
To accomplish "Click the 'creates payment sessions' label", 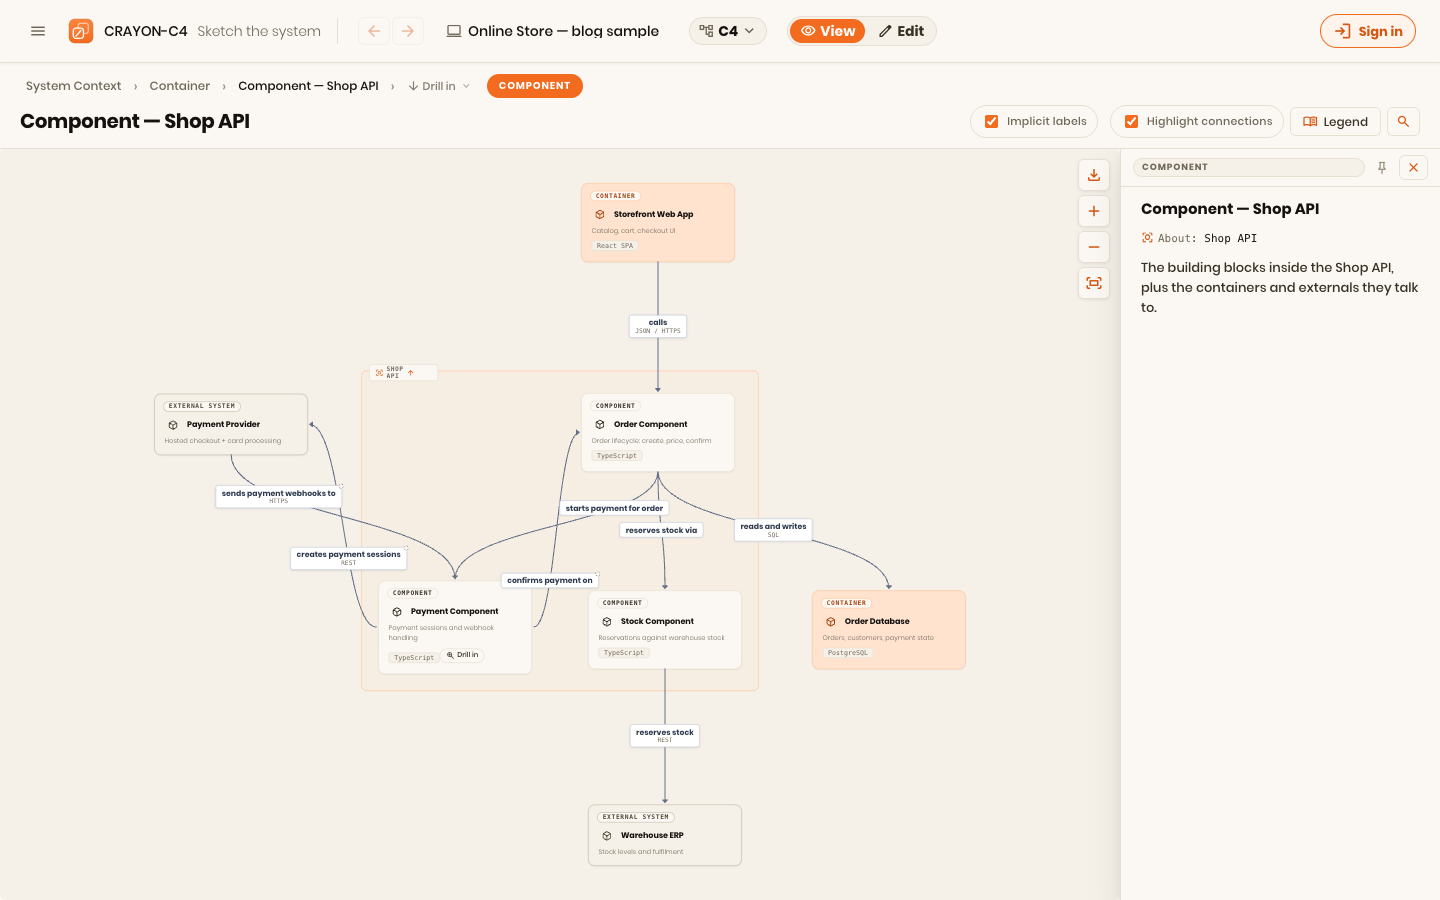I will pyautogui.click(x=348, y=558).
